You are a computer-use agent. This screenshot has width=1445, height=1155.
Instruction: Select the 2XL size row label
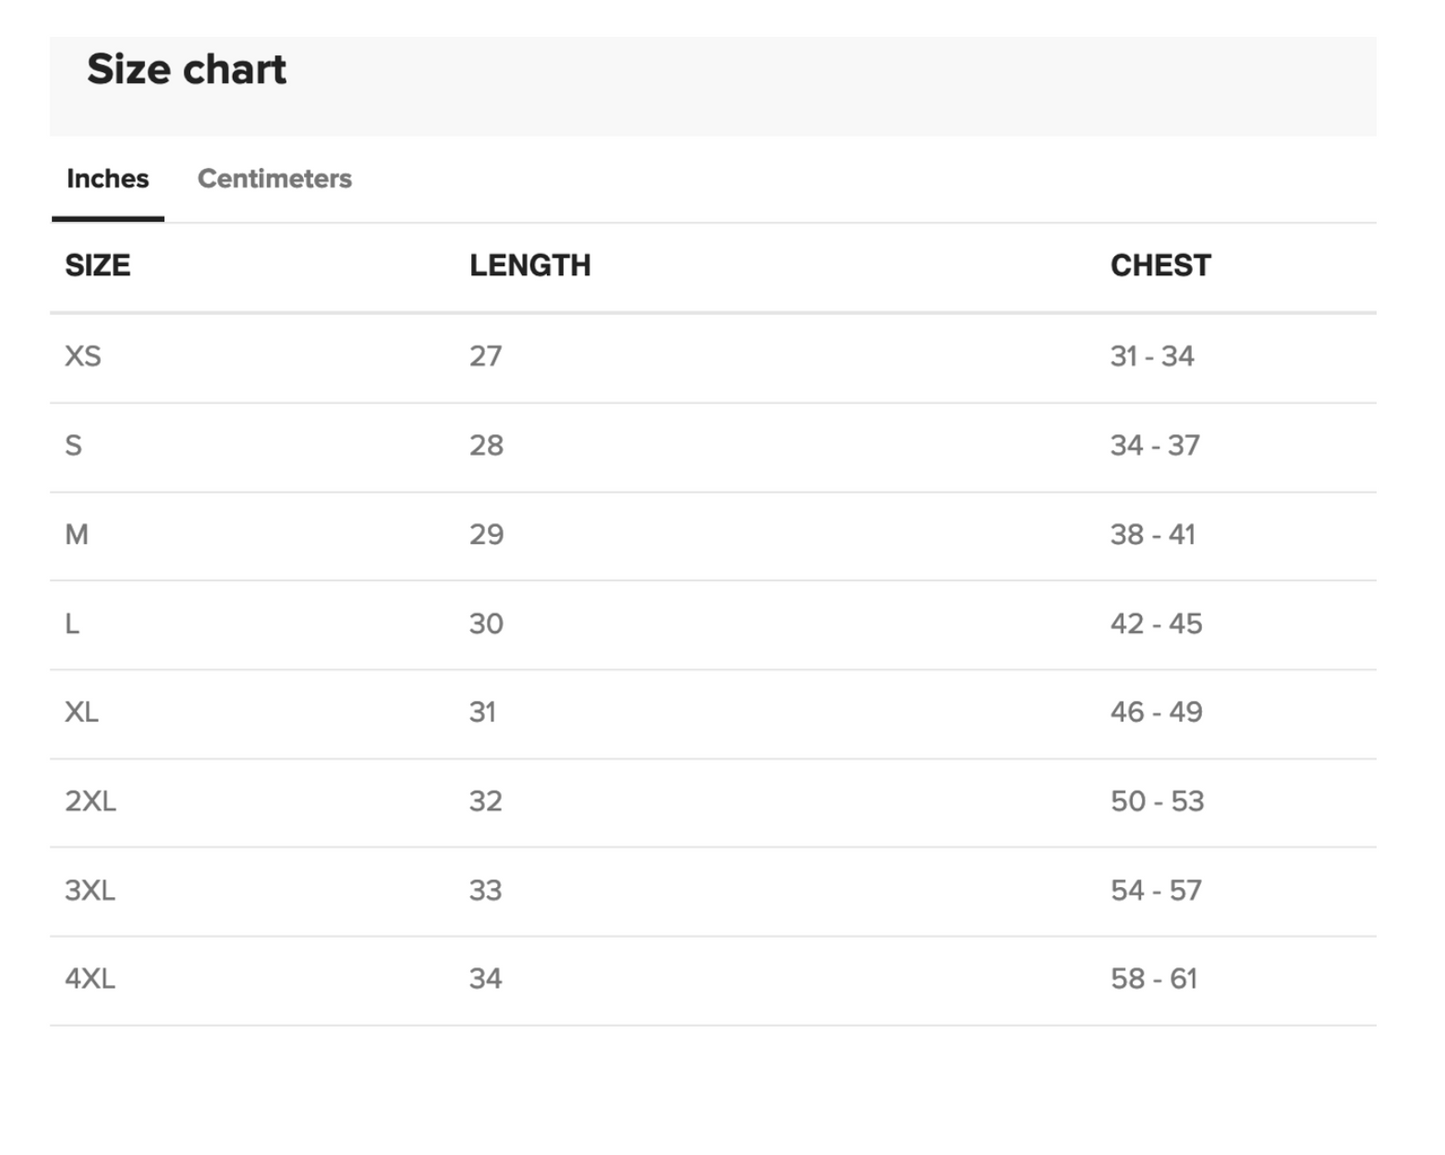point(91,801)
